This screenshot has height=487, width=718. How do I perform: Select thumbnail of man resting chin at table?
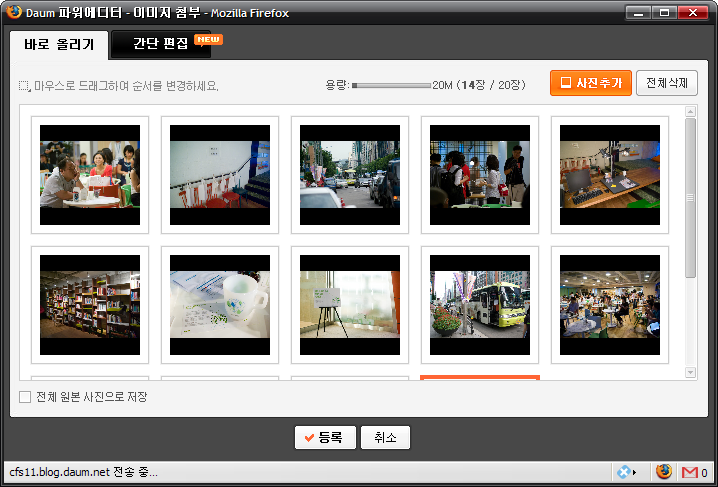point(90,175)
